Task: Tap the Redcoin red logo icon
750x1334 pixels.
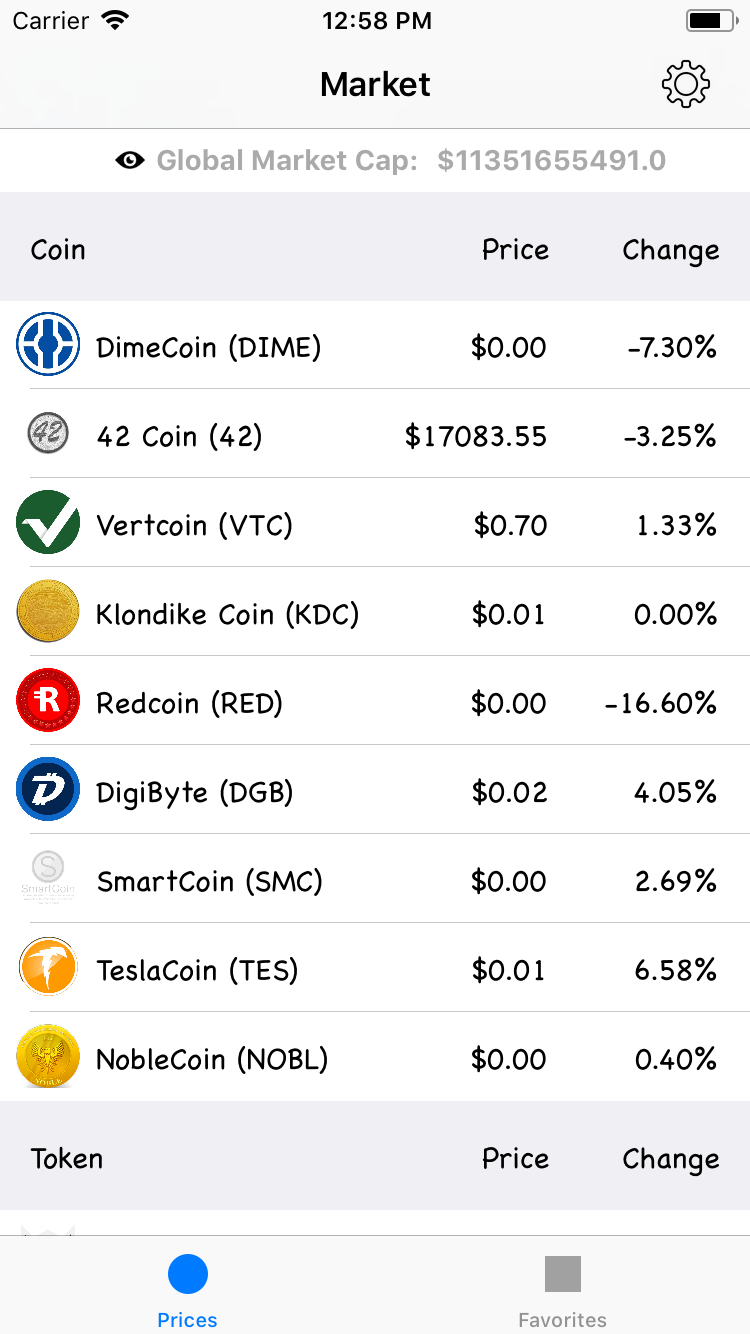Action: click(48, 701)
